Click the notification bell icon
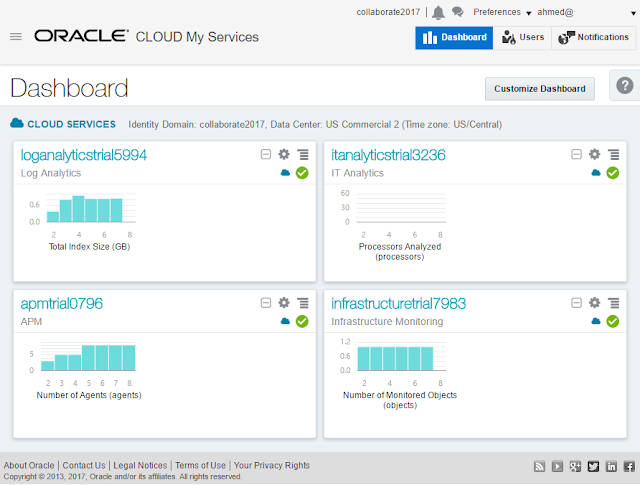This screenshot has width=640, height=485. coord(438,12)
